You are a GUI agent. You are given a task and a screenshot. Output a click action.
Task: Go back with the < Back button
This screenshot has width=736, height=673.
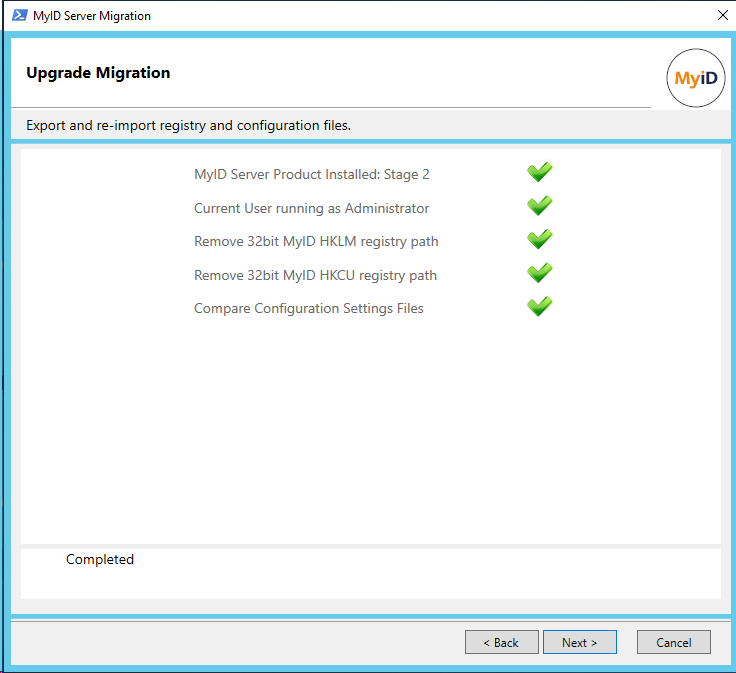501,642
